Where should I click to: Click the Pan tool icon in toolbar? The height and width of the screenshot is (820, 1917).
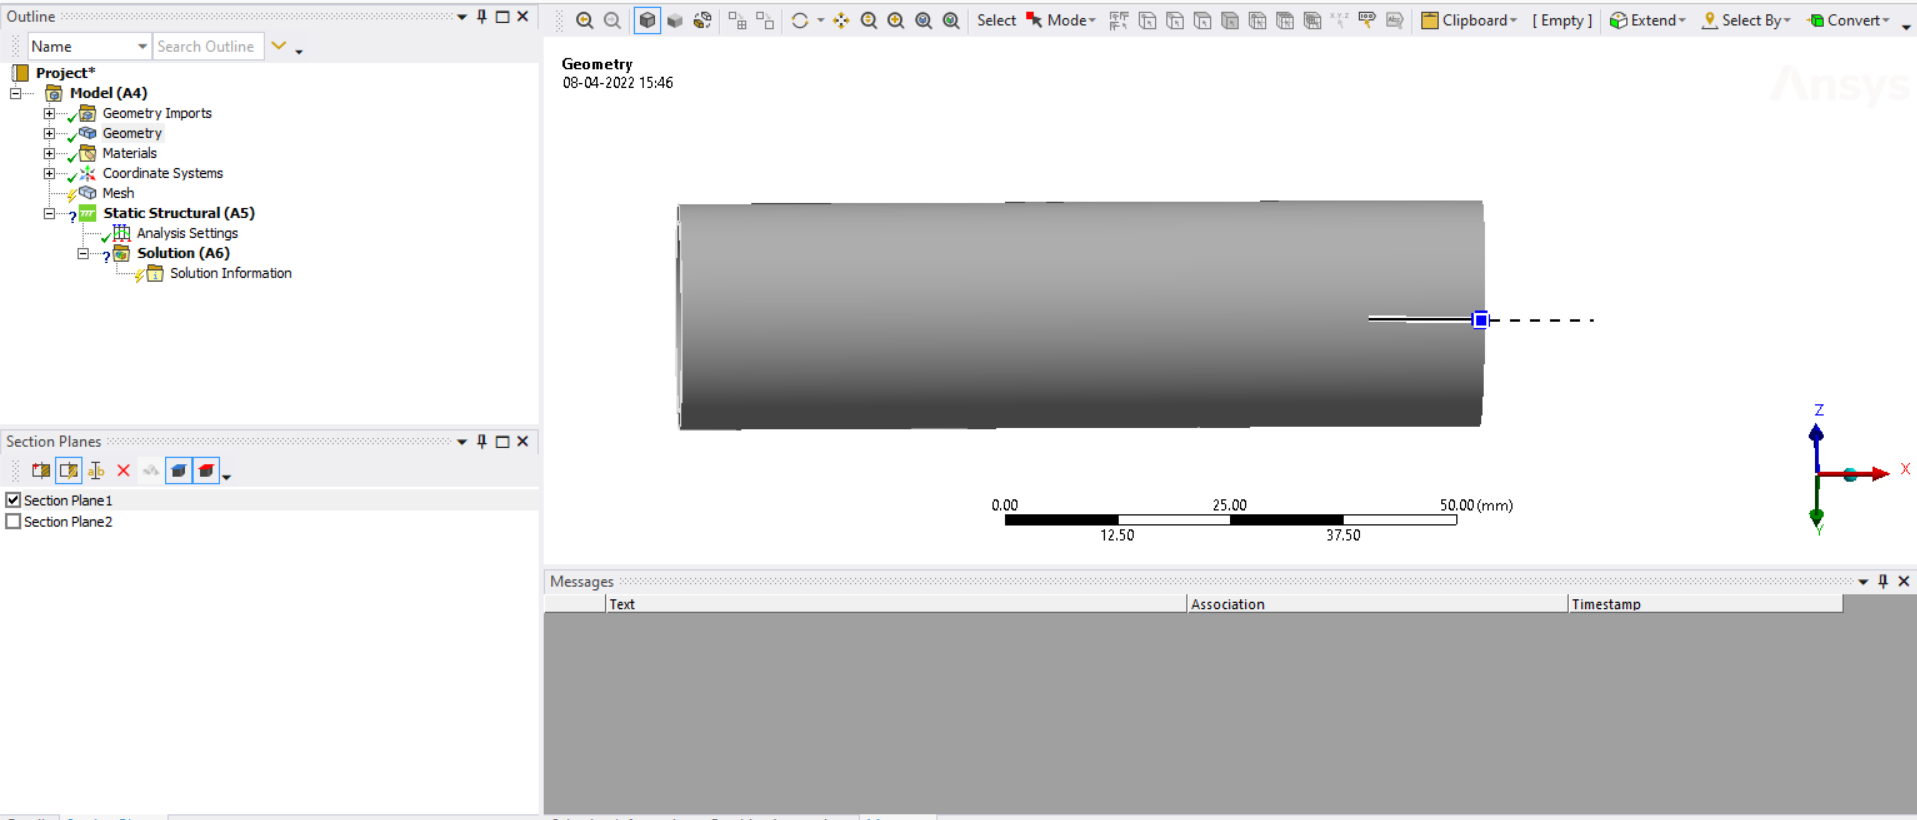pos(841,21)
